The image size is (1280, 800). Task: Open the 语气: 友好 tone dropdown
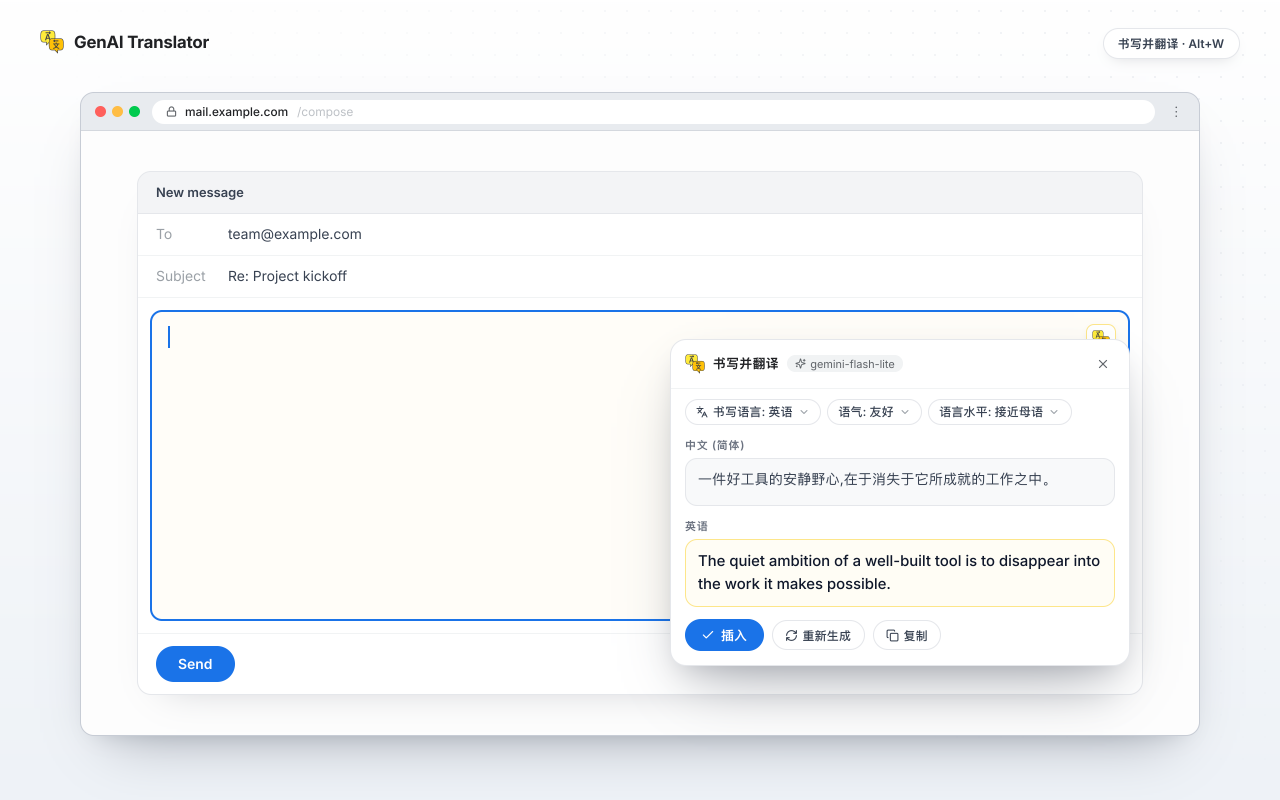pos(874,412)
